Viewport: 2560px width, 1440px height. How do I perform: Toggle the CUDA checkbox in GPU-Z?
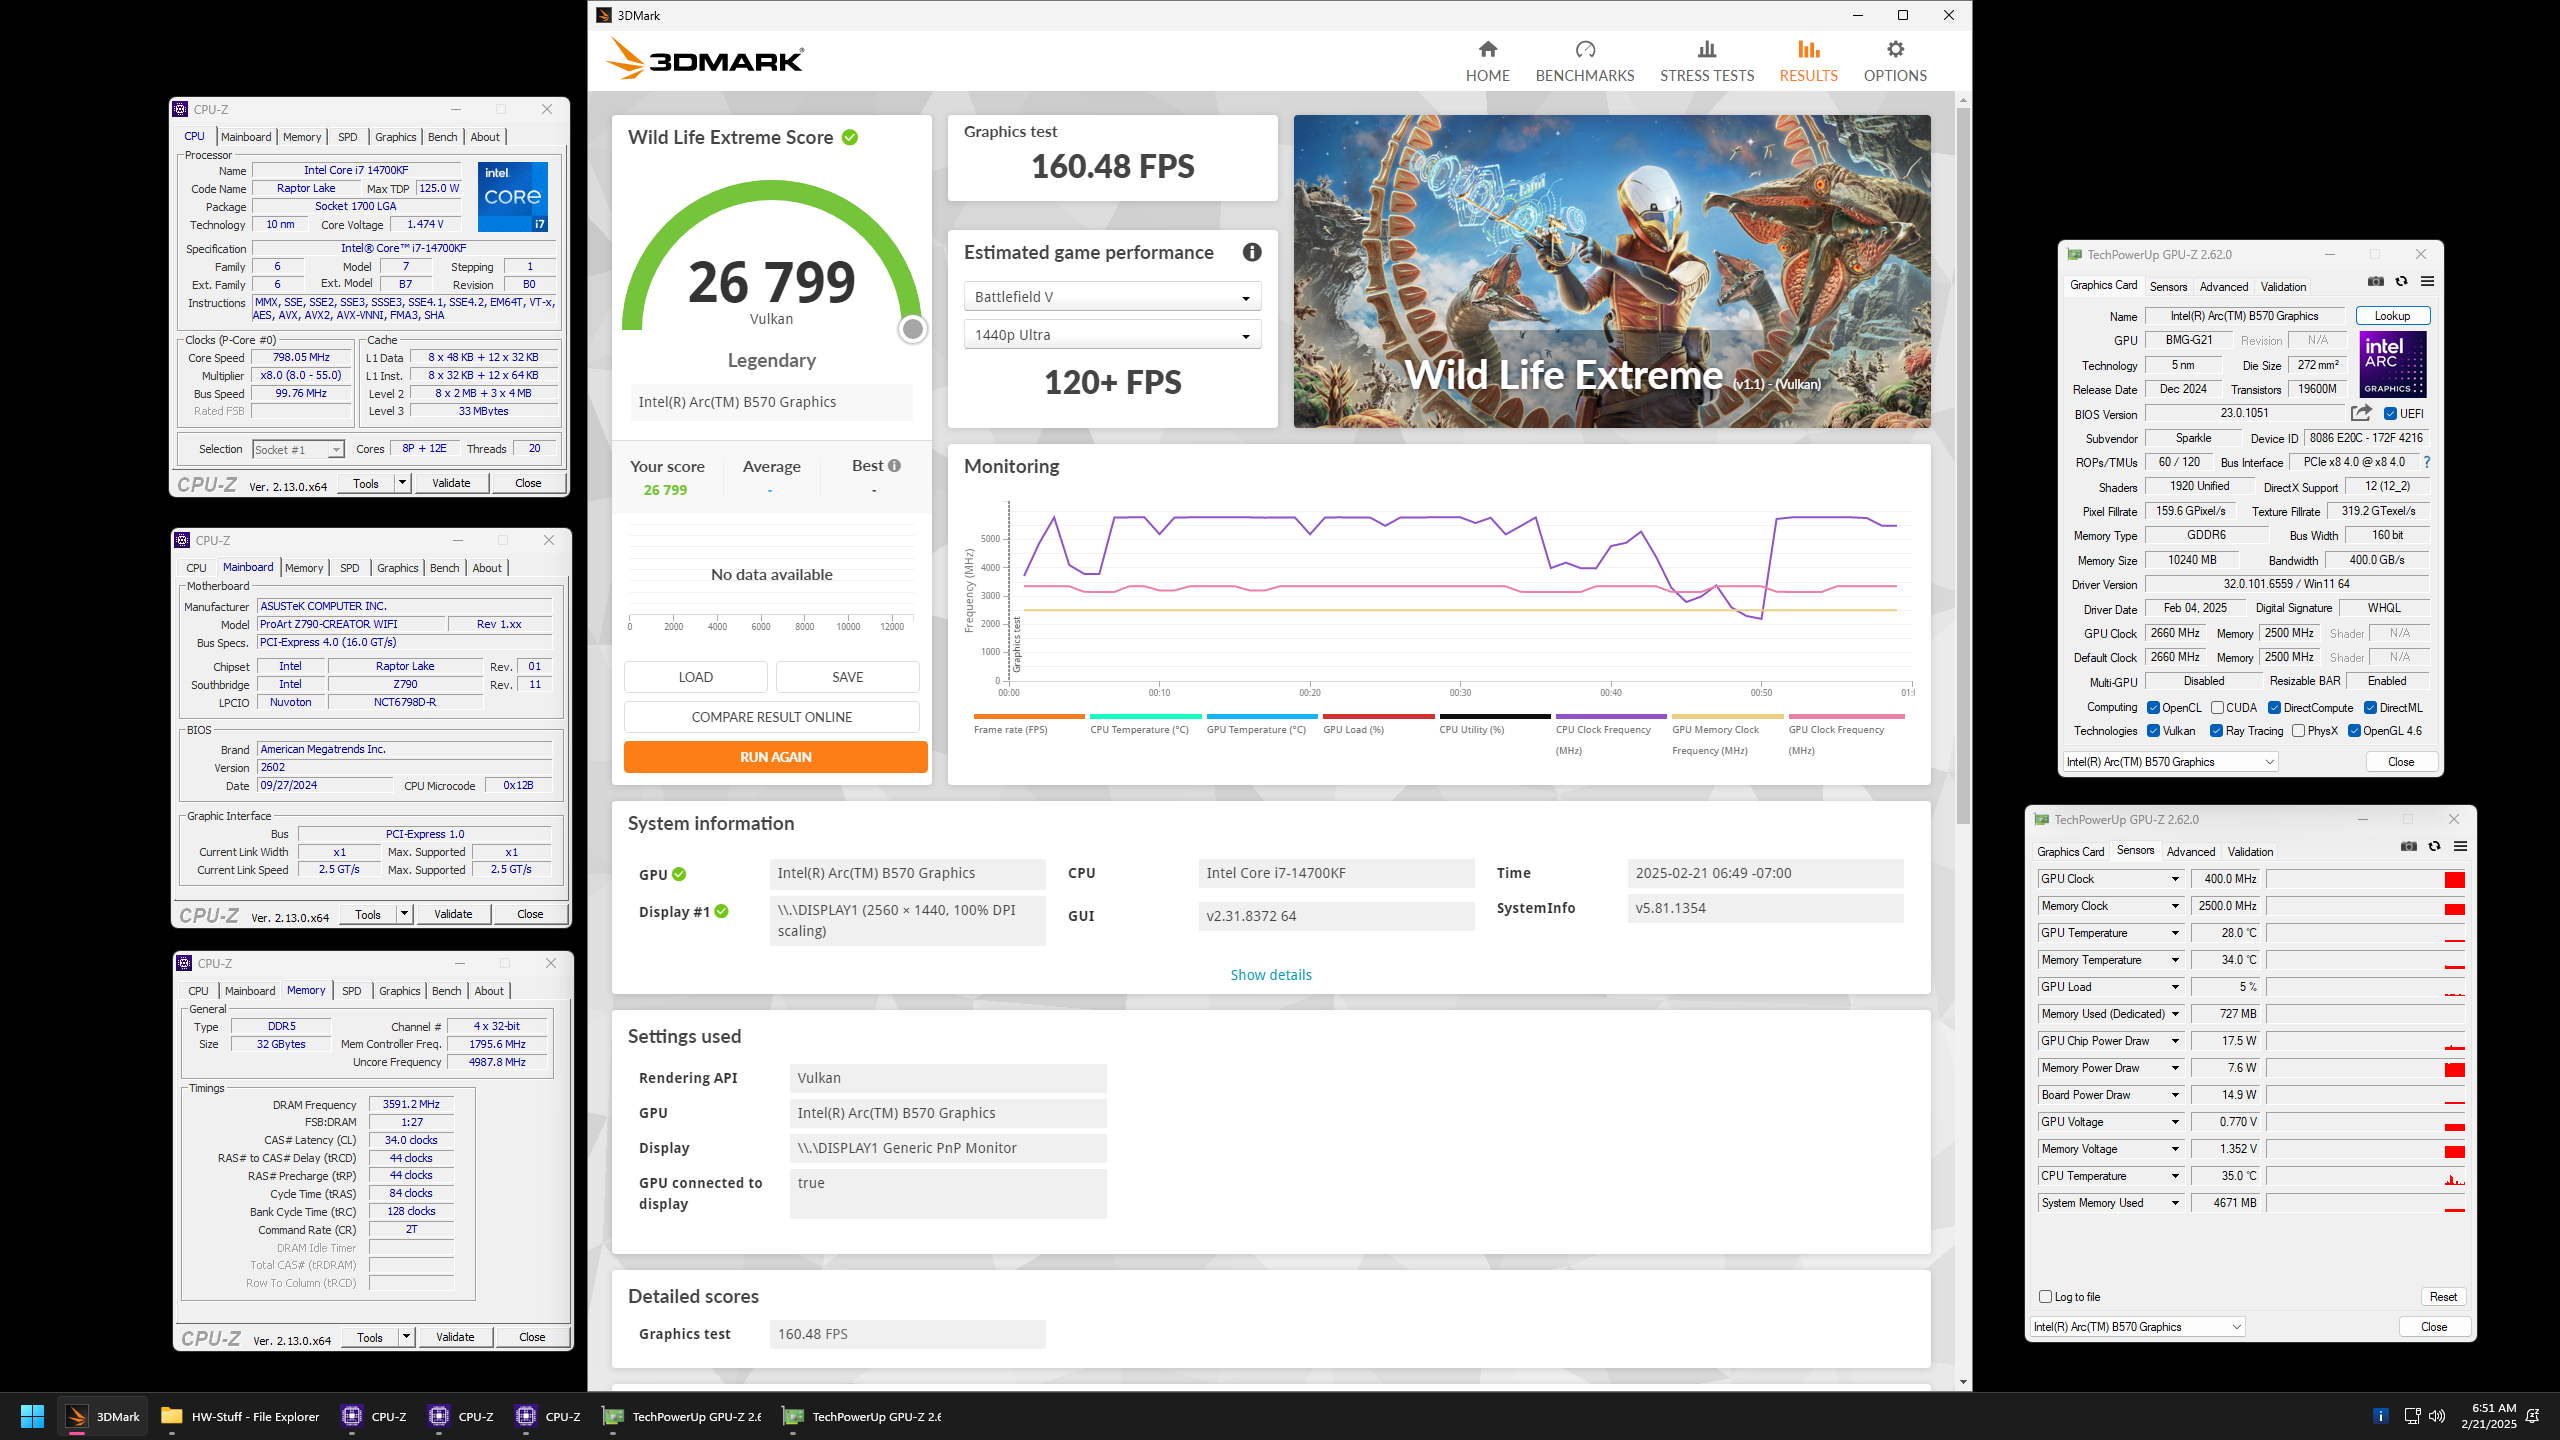click(x=2217, y=707)
